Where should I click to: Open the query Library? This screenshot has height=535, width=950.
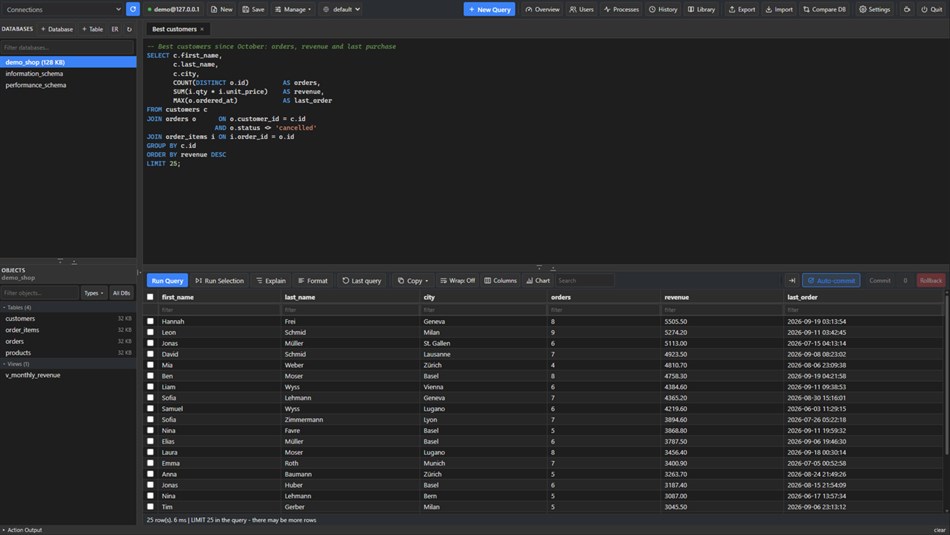point(701,9)
